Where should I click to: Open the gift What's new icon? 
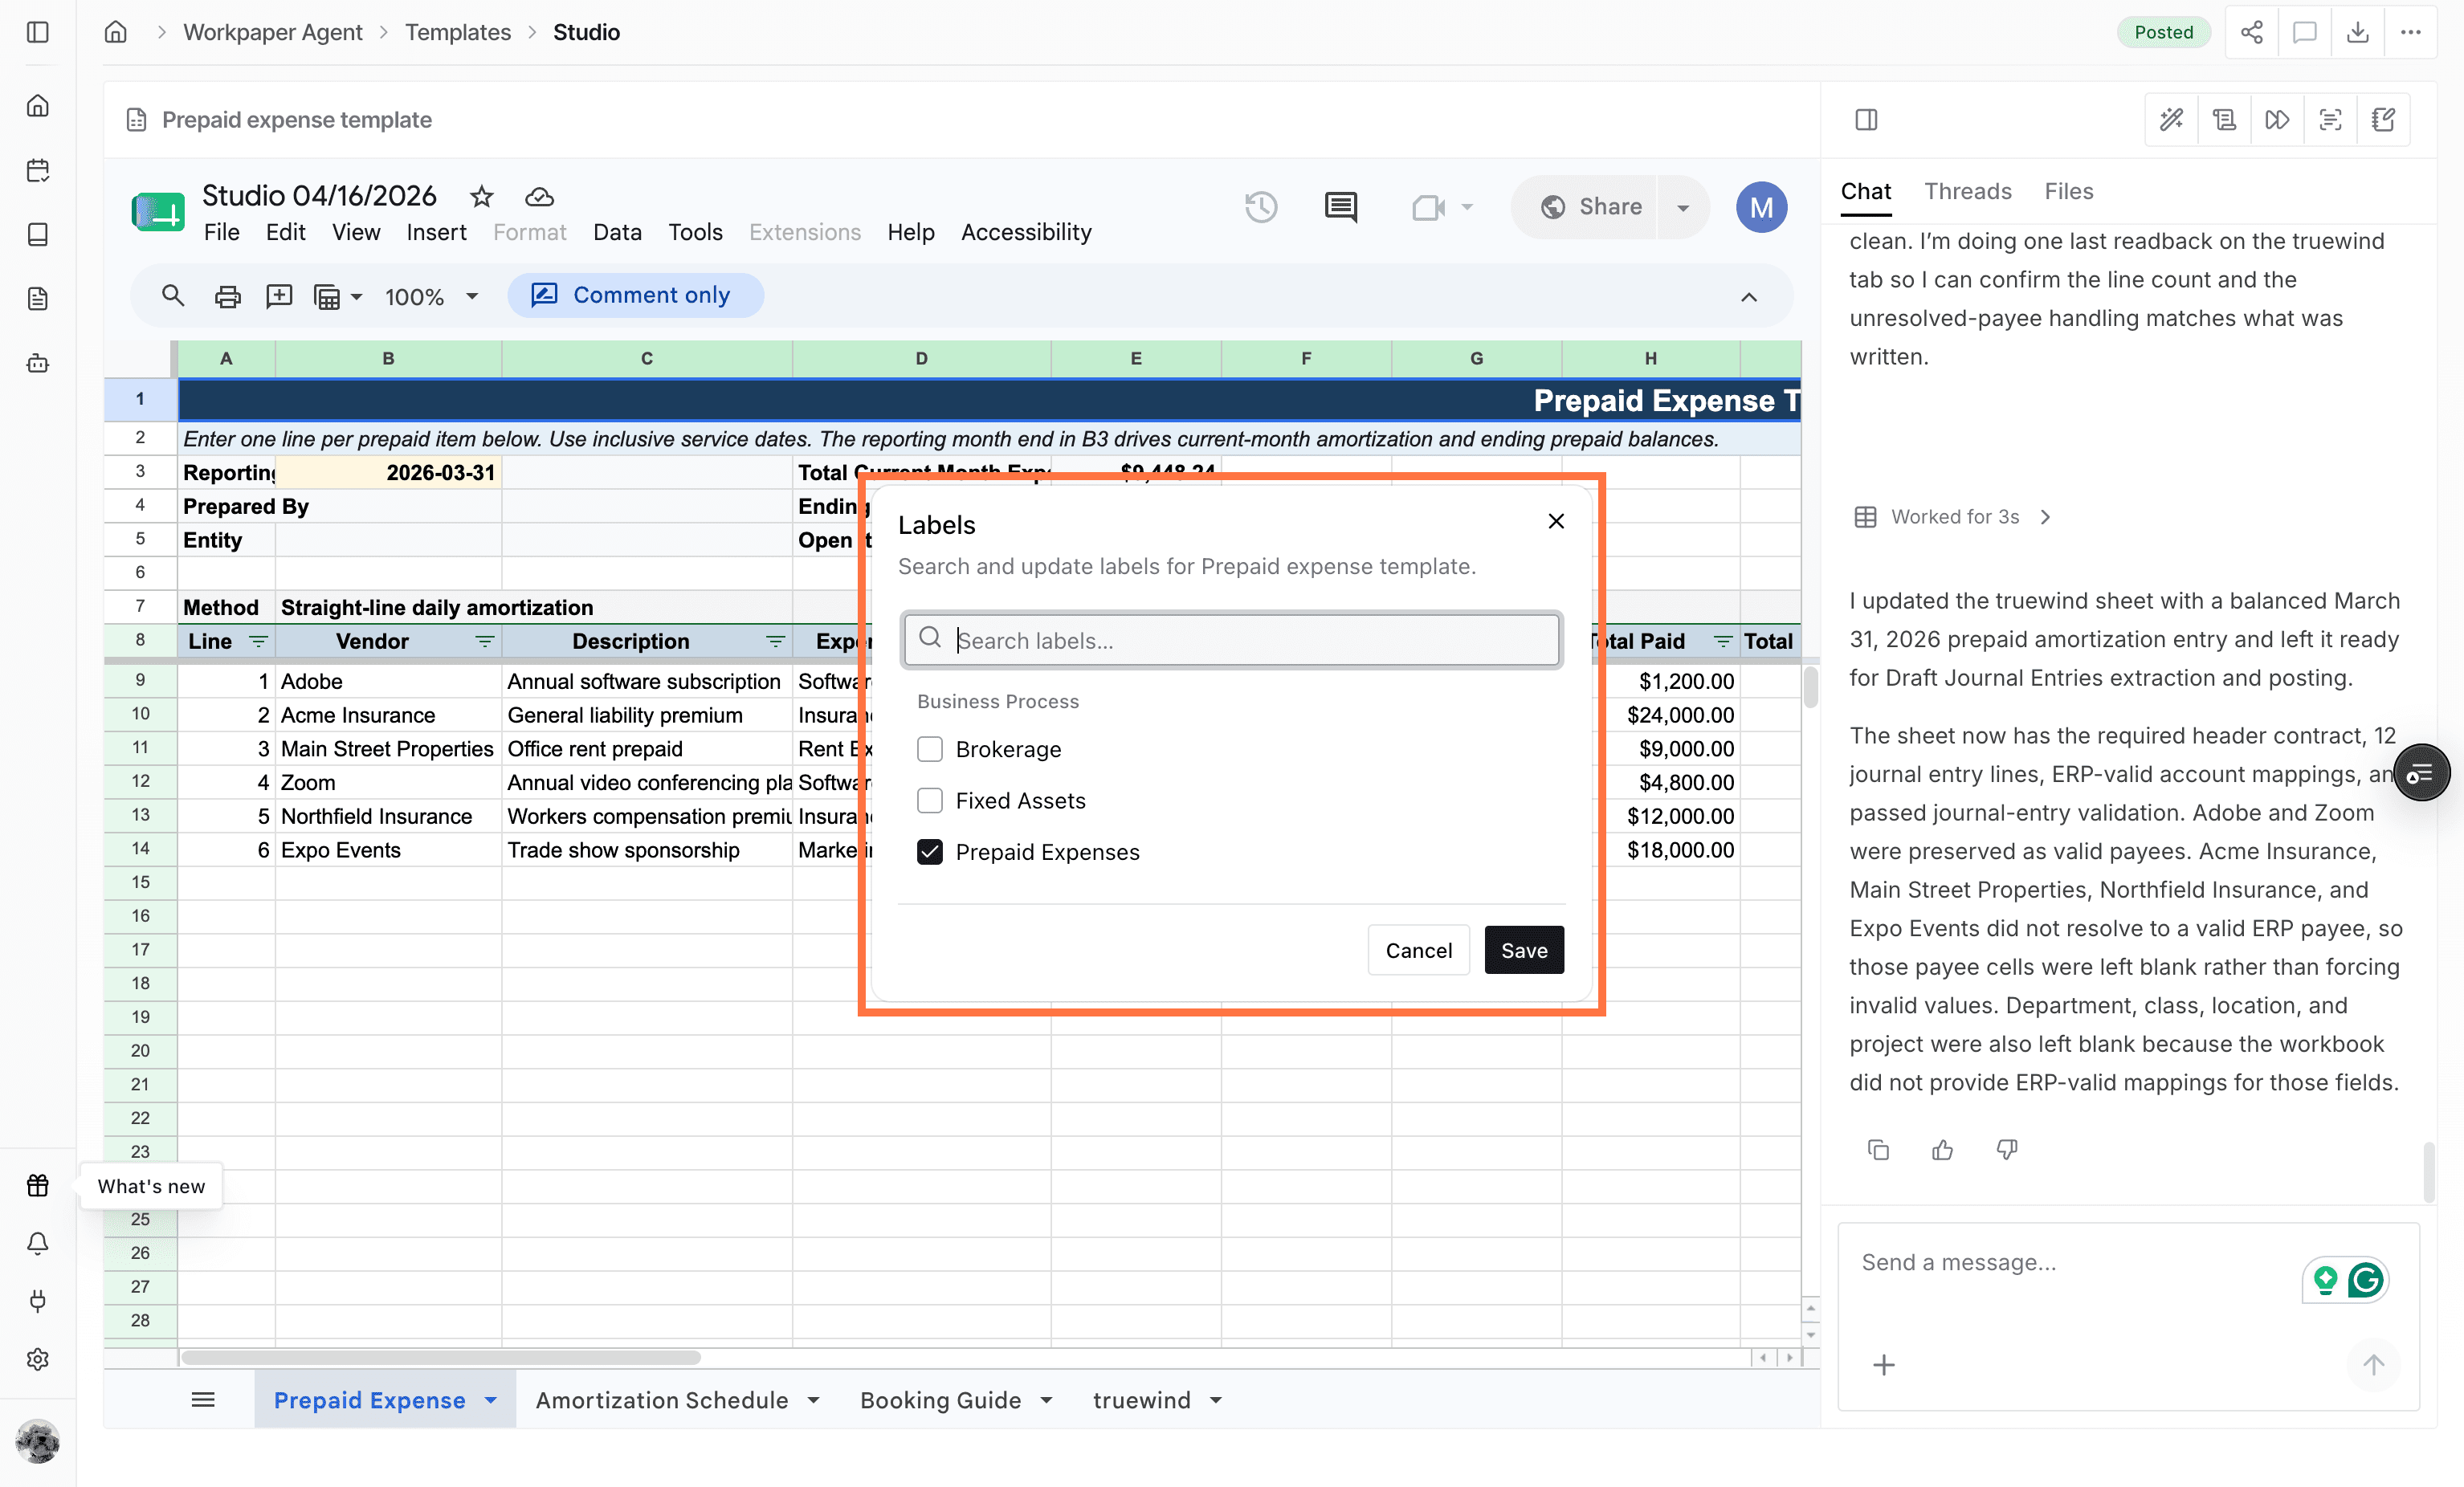[x=38, y=1185]
